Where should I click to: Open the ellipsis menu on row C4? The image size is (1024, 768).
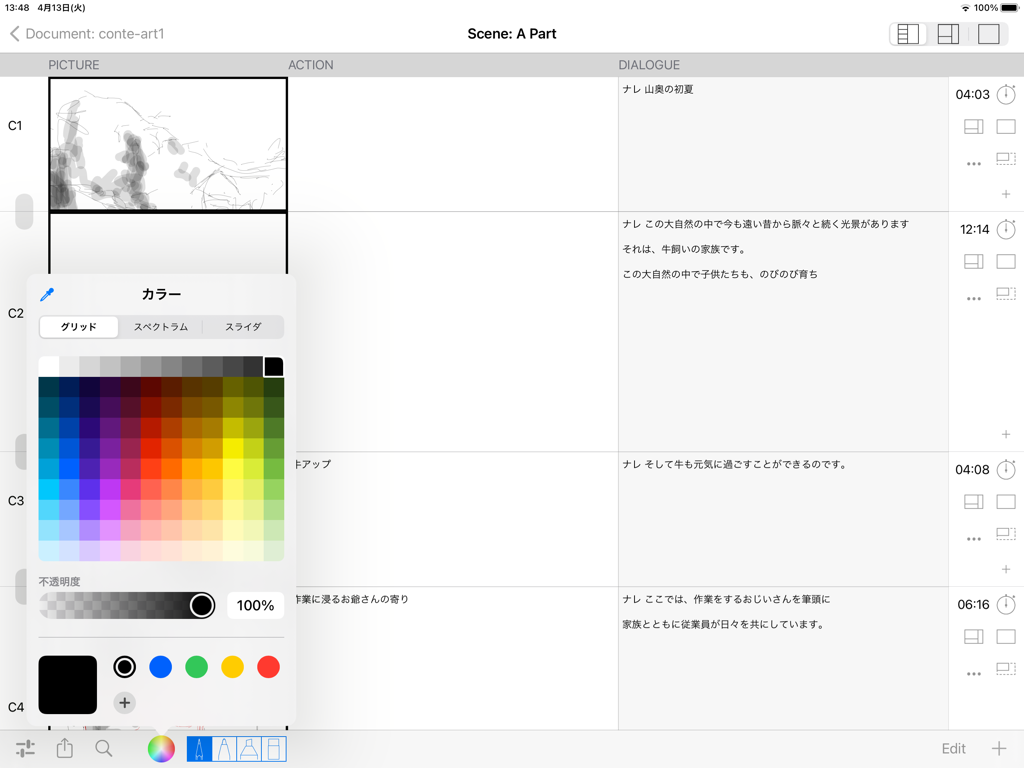pyautogui.click(x=973, y=673)
